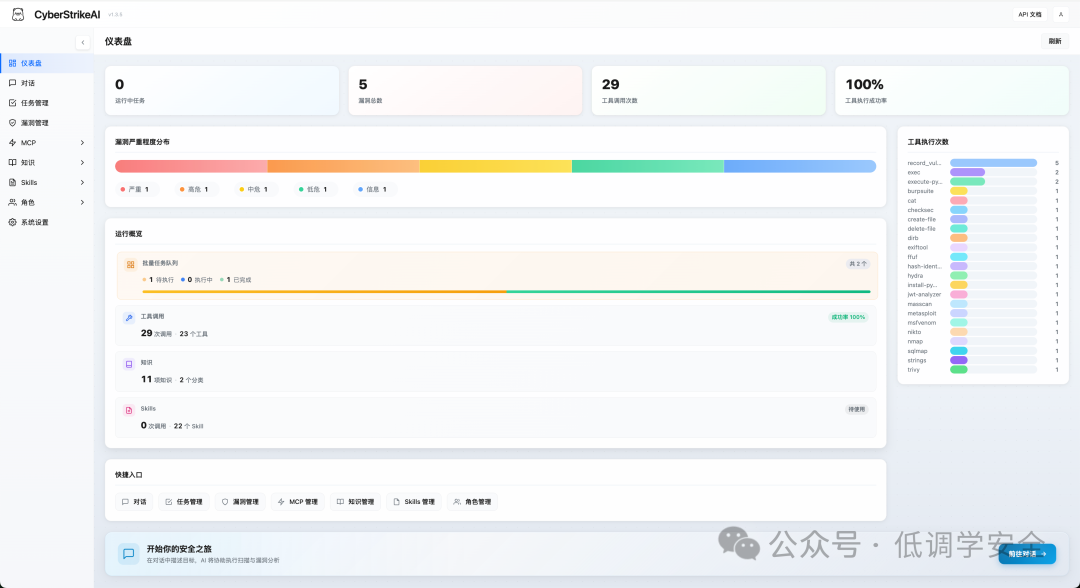Go to 对话 in the sidebar
Image resolution: width=1080 pixels, height=588 pixels.
click(x=47, y=83)
